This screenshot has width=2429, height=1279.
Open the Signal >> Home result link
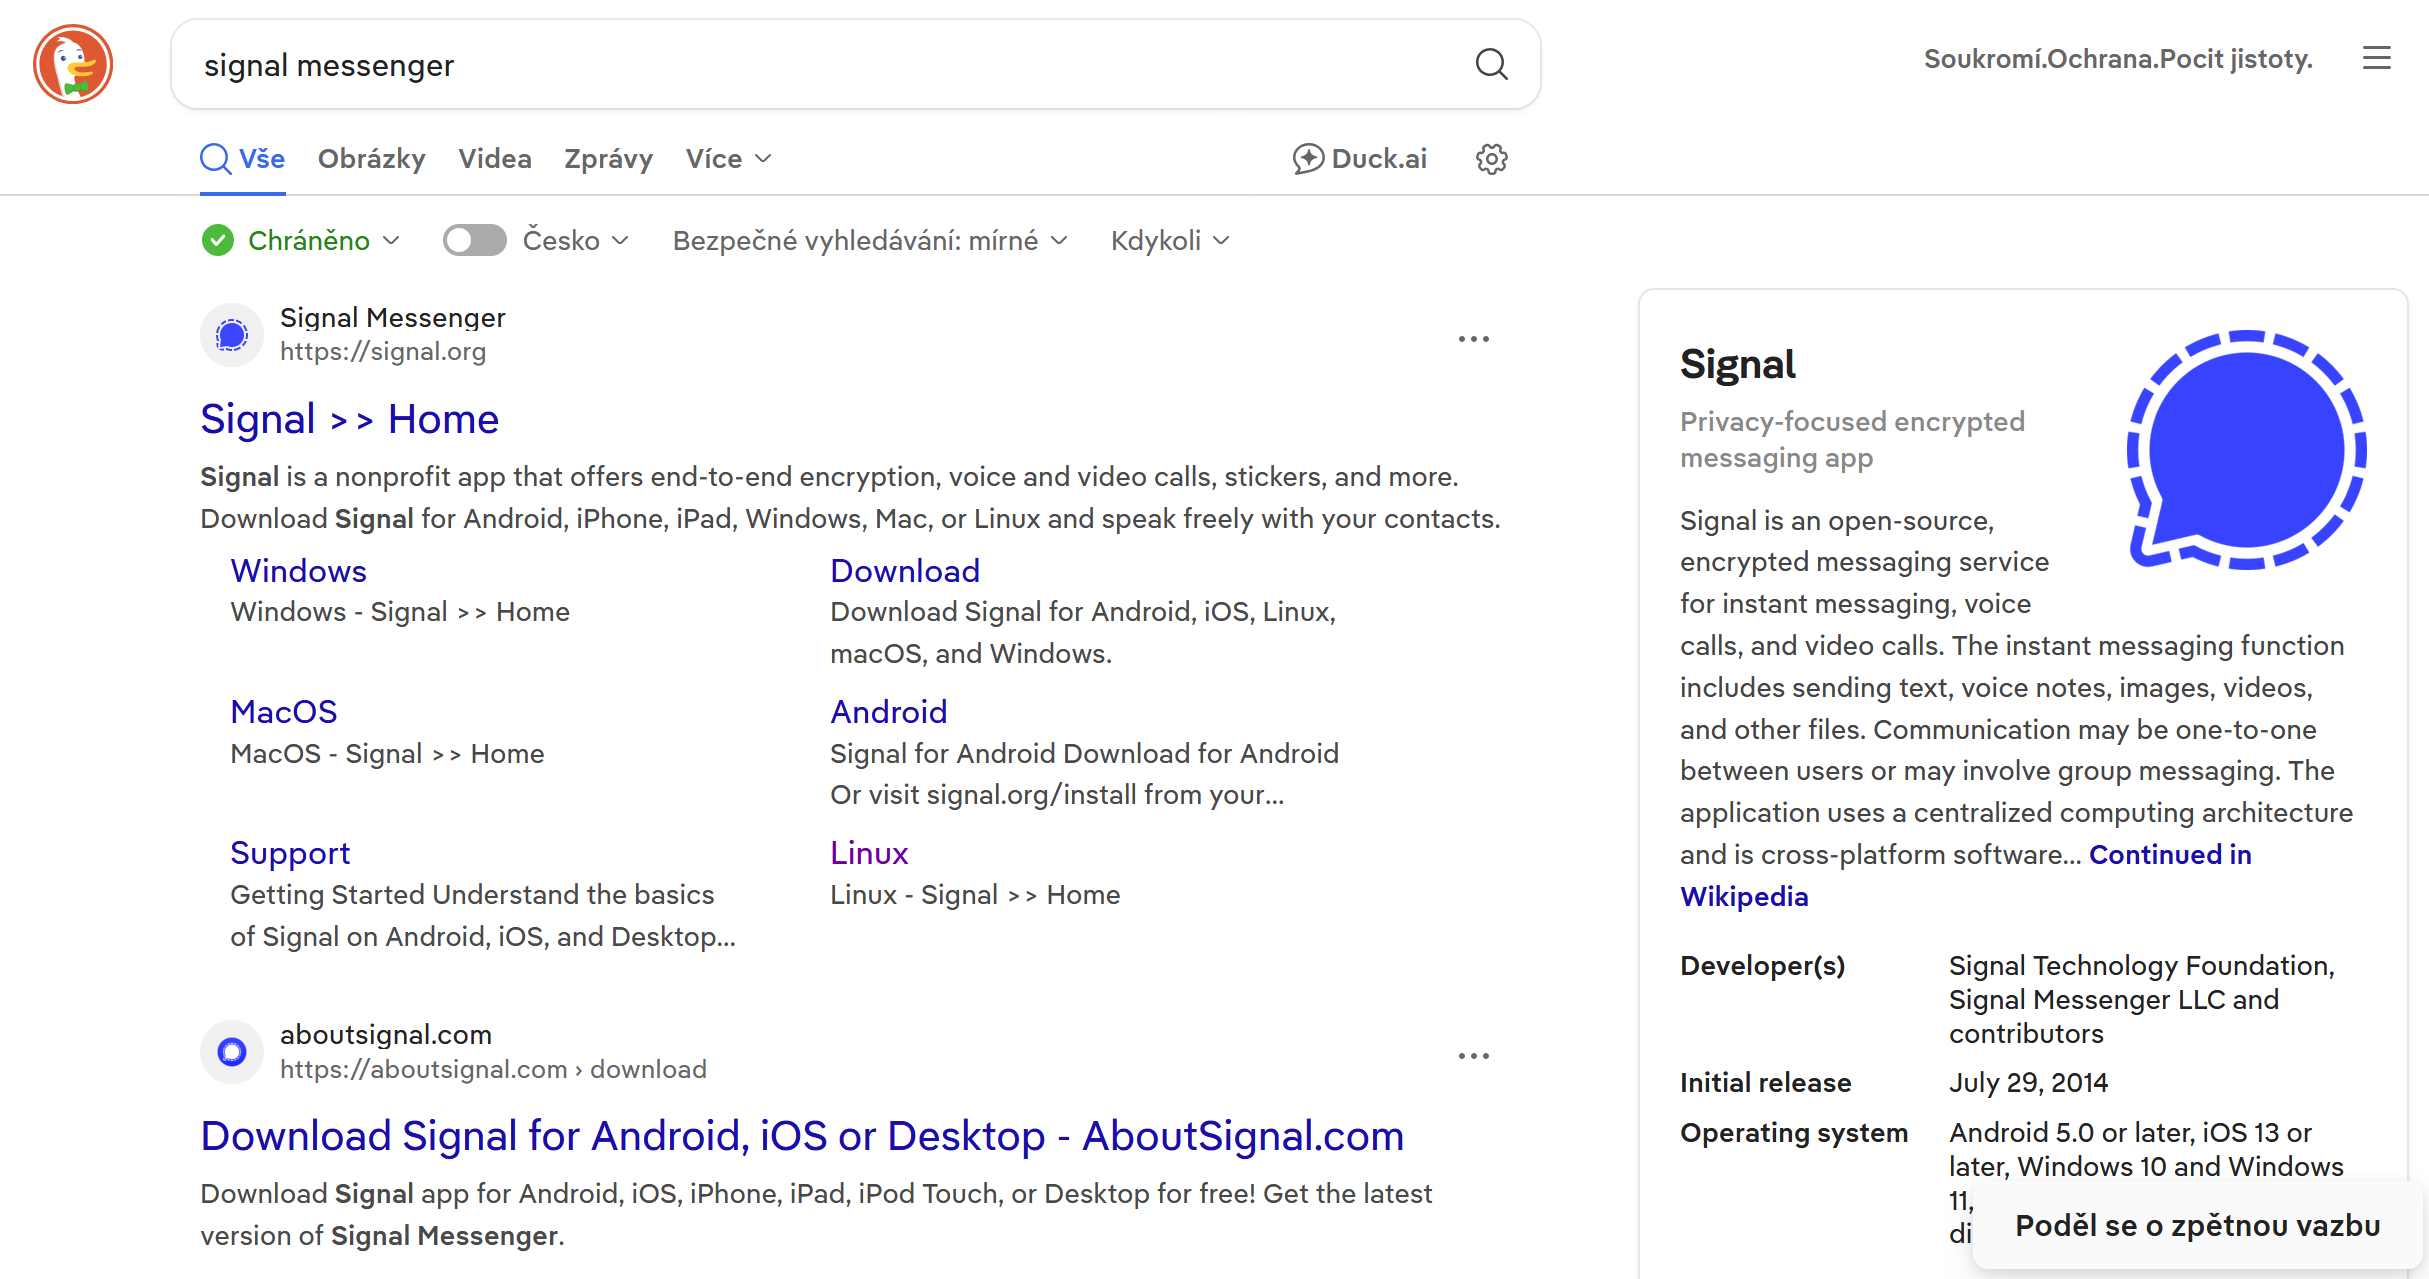[349, 419]
